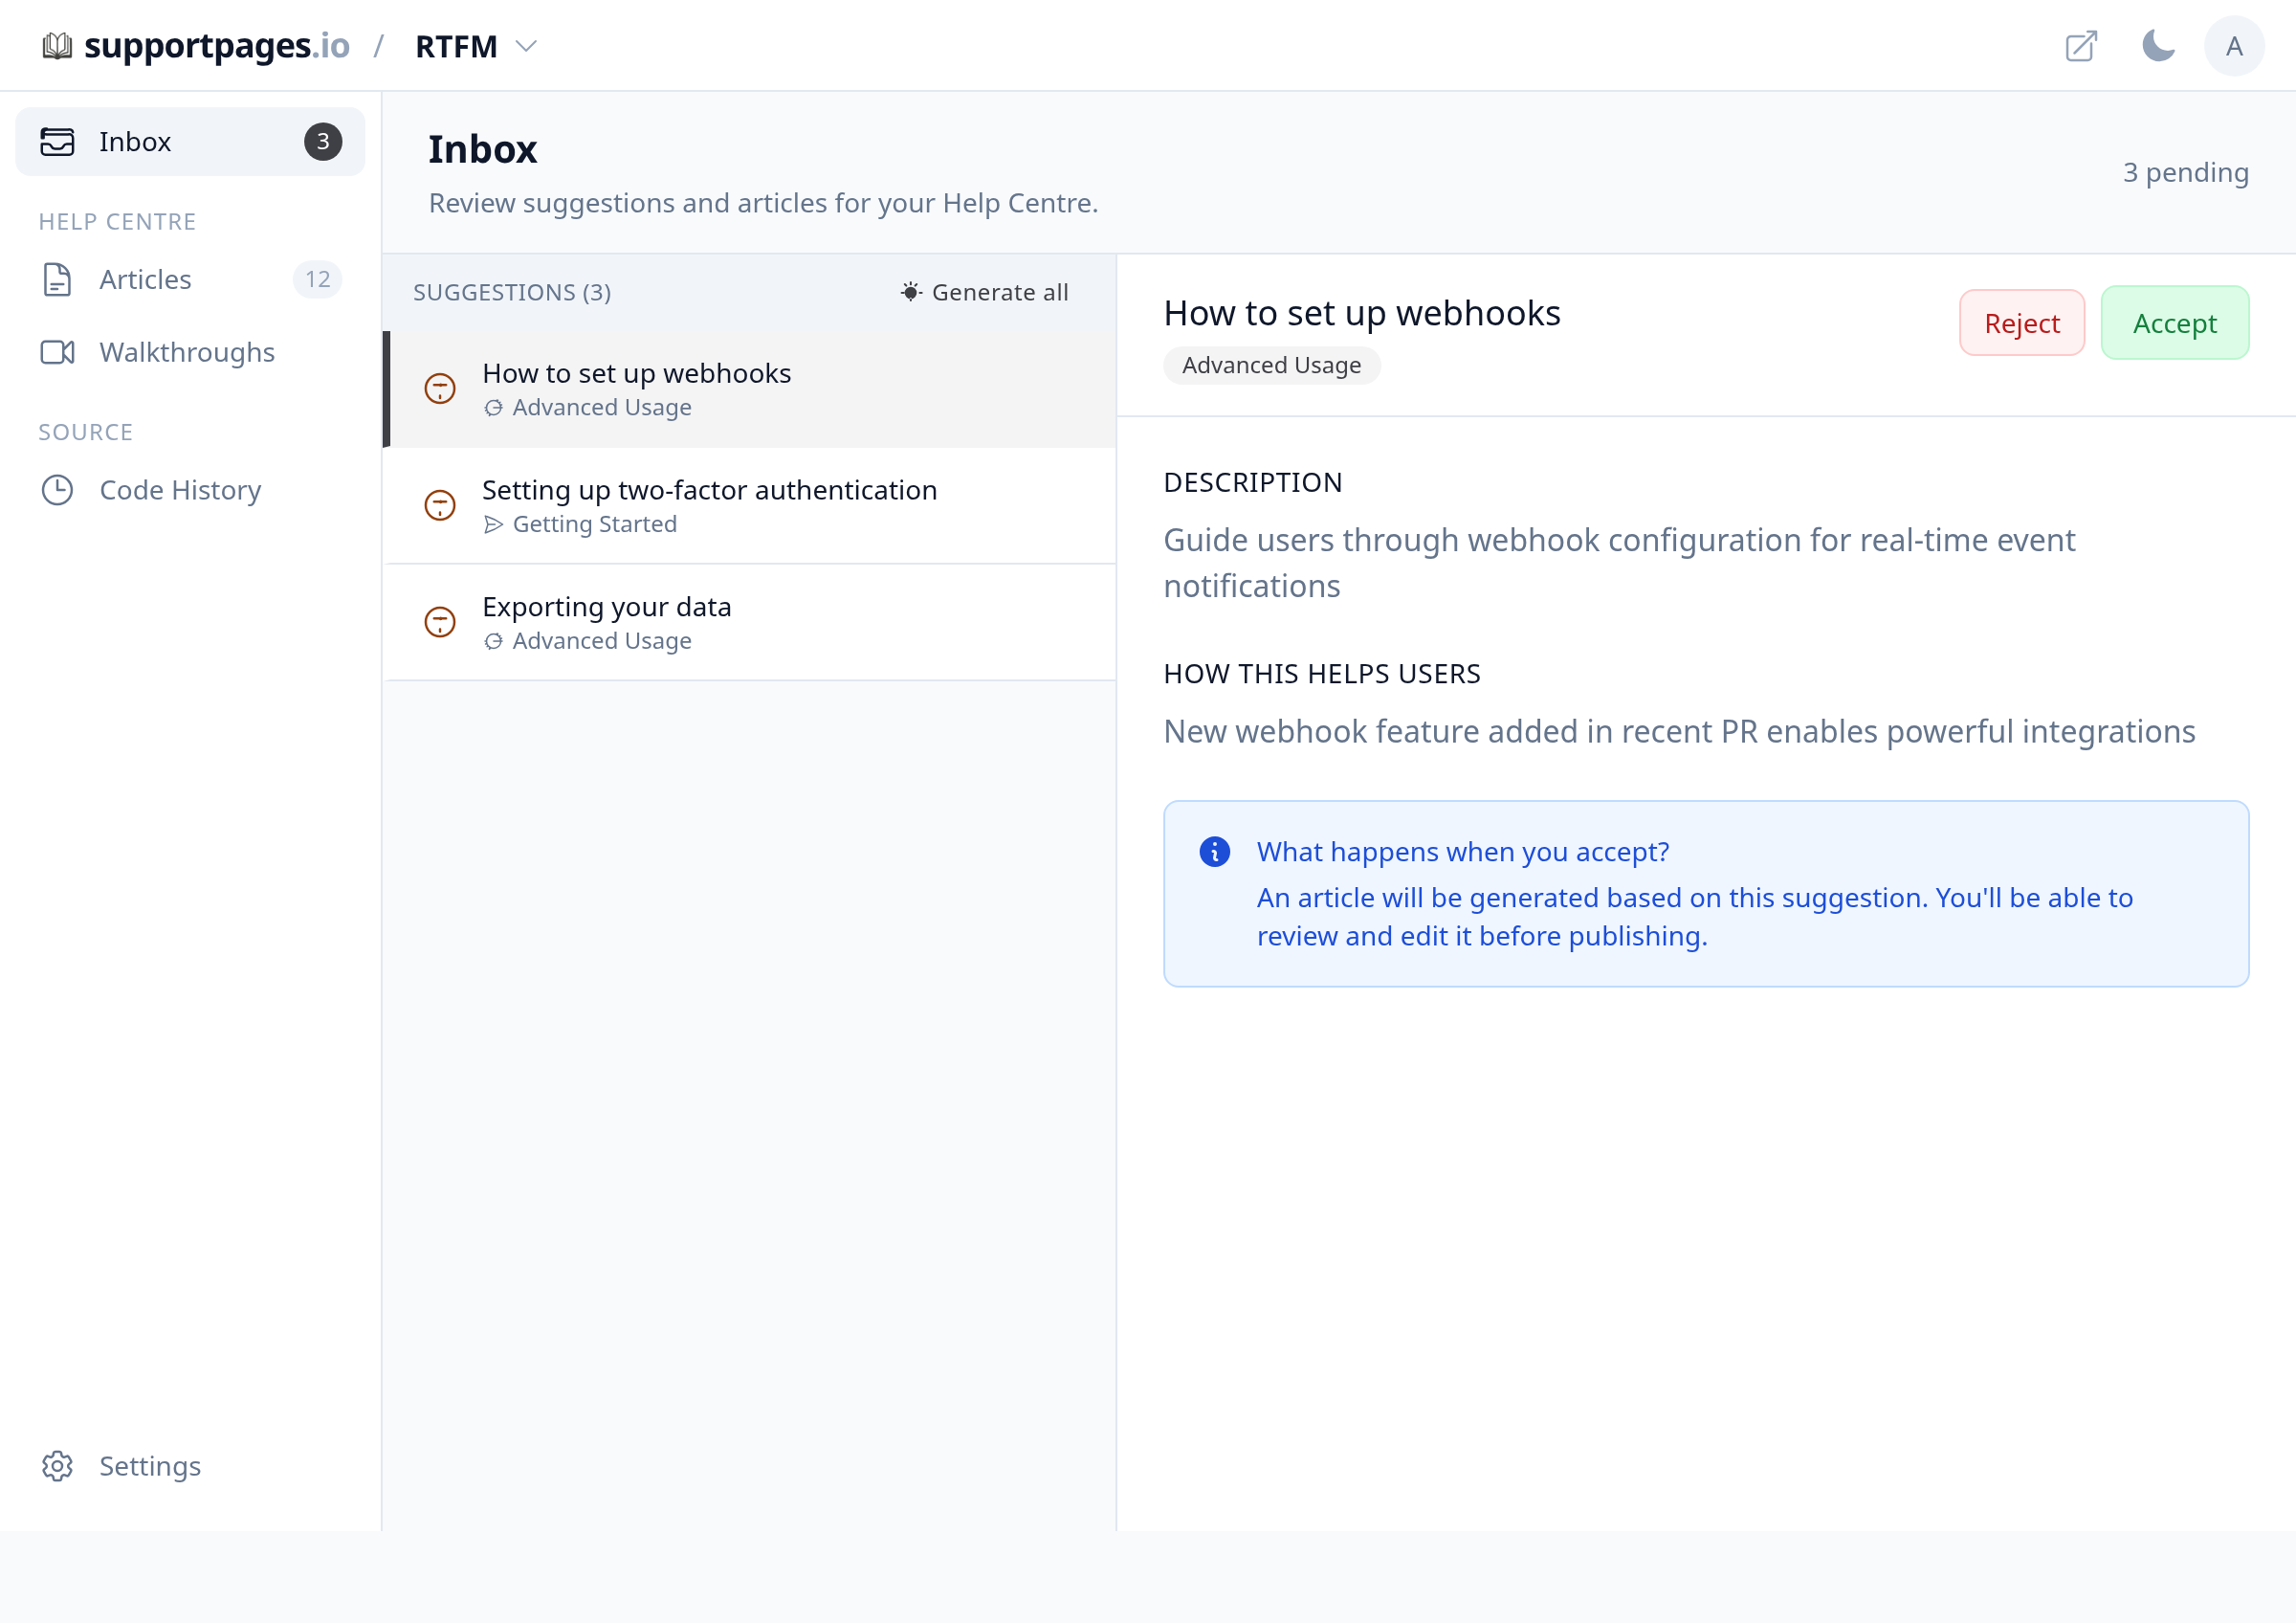Click the blue info icon in accept notice

[x=1214, y=852]
